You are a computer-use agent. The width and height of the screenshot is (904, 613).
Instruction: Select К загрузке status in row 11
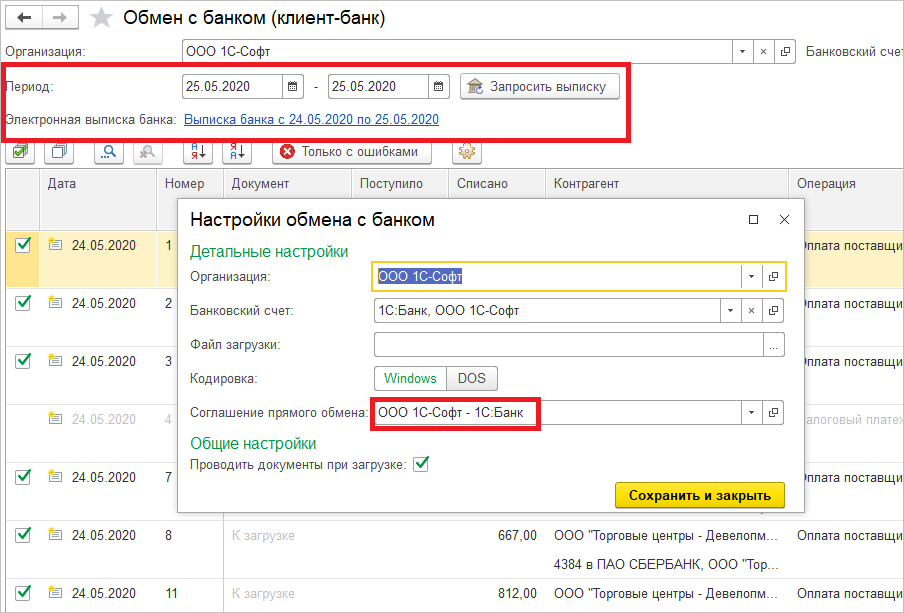click(263, 593)
